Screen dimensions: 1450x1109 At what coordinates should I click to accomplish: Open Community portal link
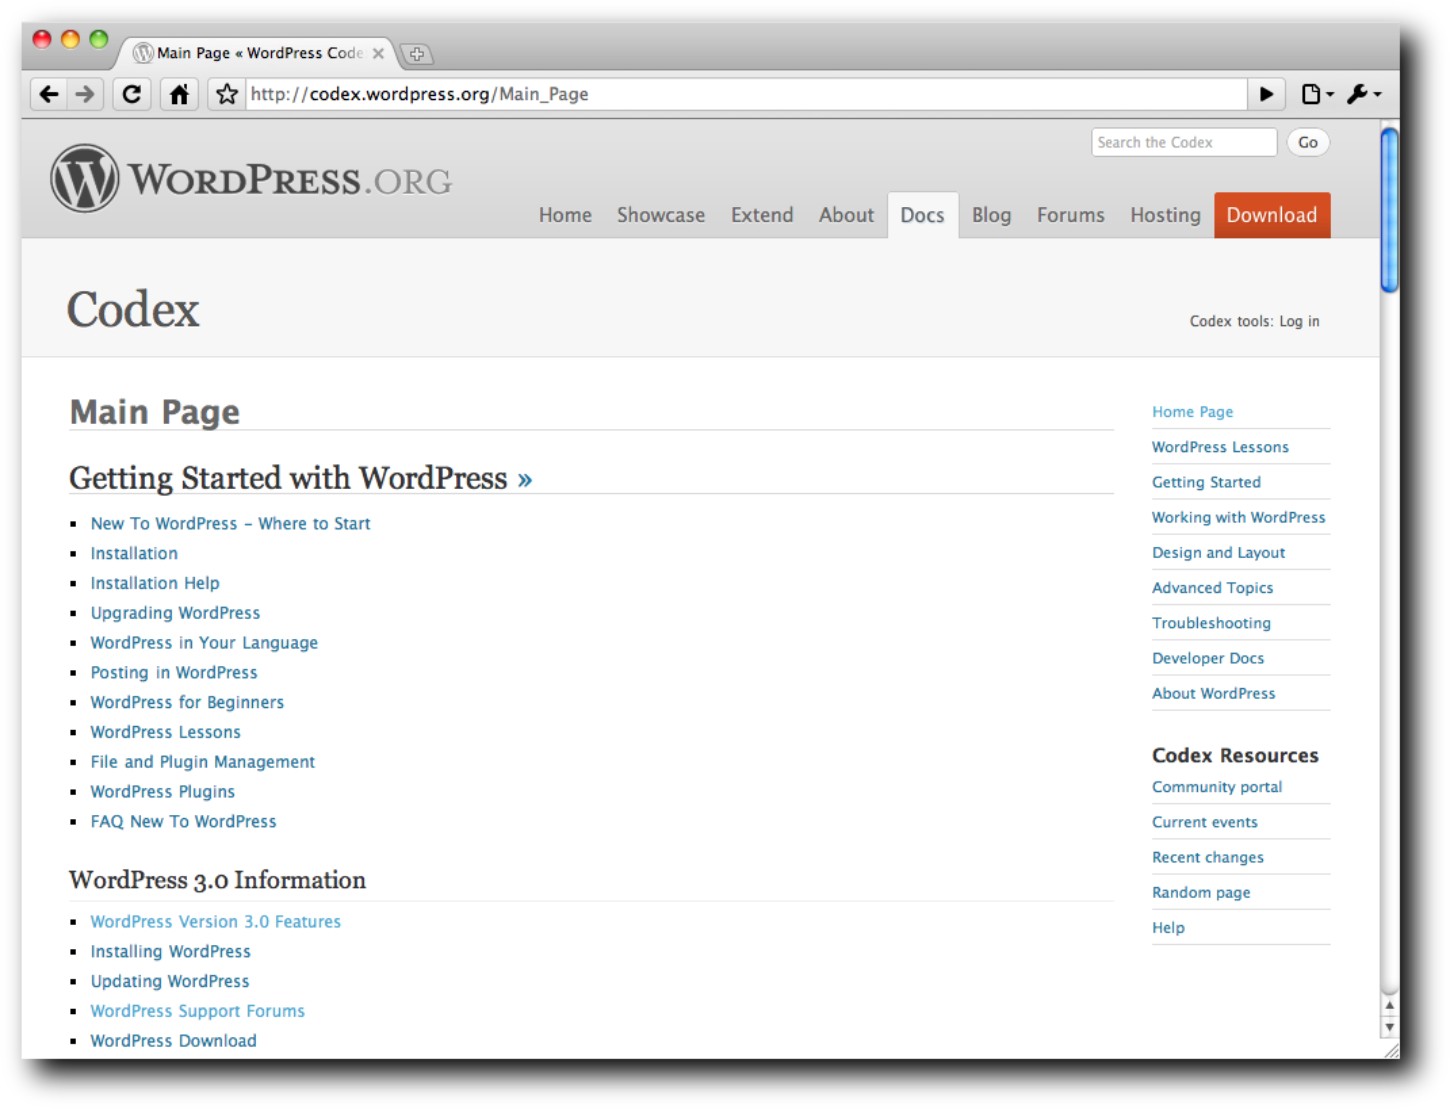tap(1217, 787)
